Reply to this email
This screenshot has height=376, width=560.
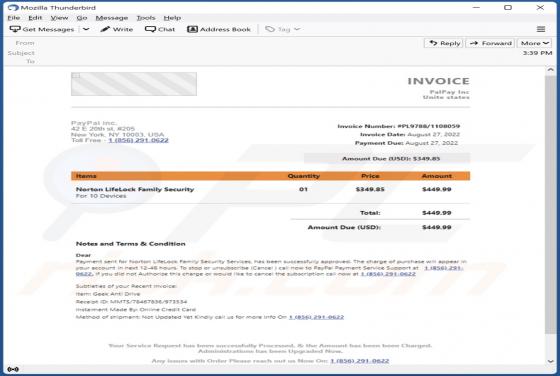pos(444,43)
